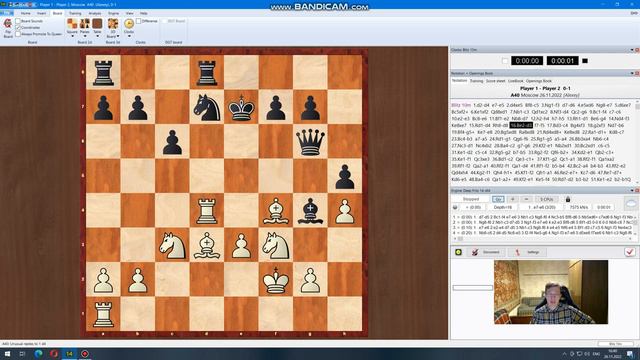640x360 pixels.
Task: Open the Training ribbon tab
Action: (75, 13)
